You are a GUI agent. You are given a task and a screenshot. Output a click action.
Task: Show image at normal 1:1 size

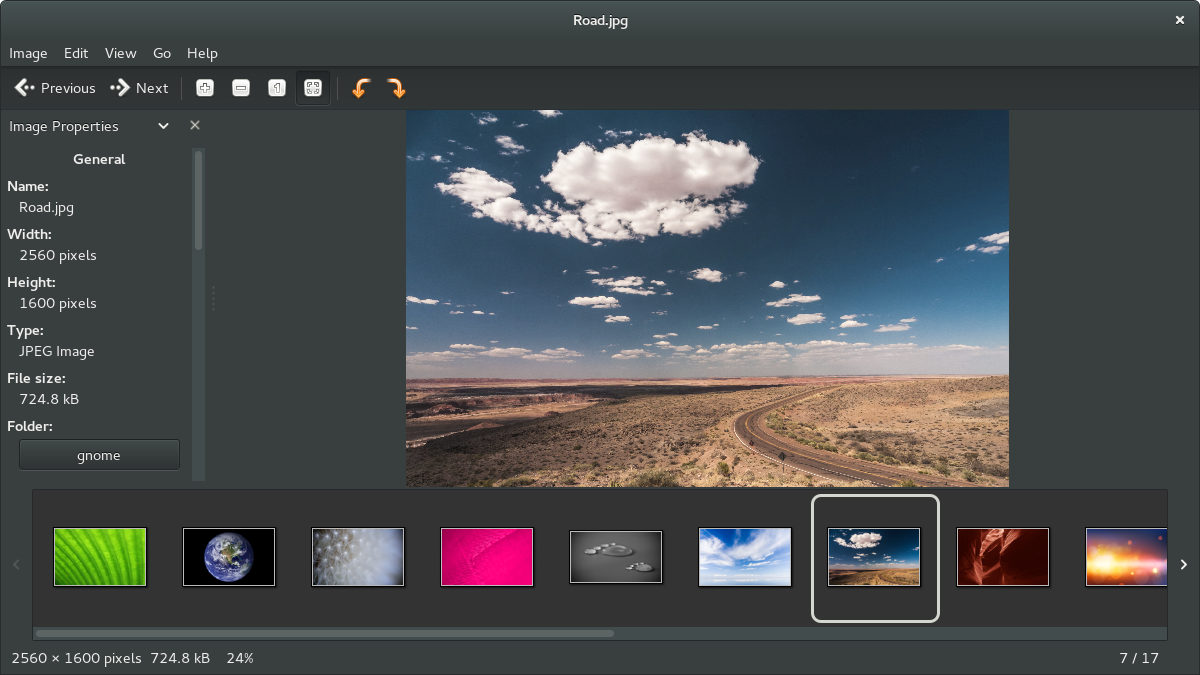(276, 88)
